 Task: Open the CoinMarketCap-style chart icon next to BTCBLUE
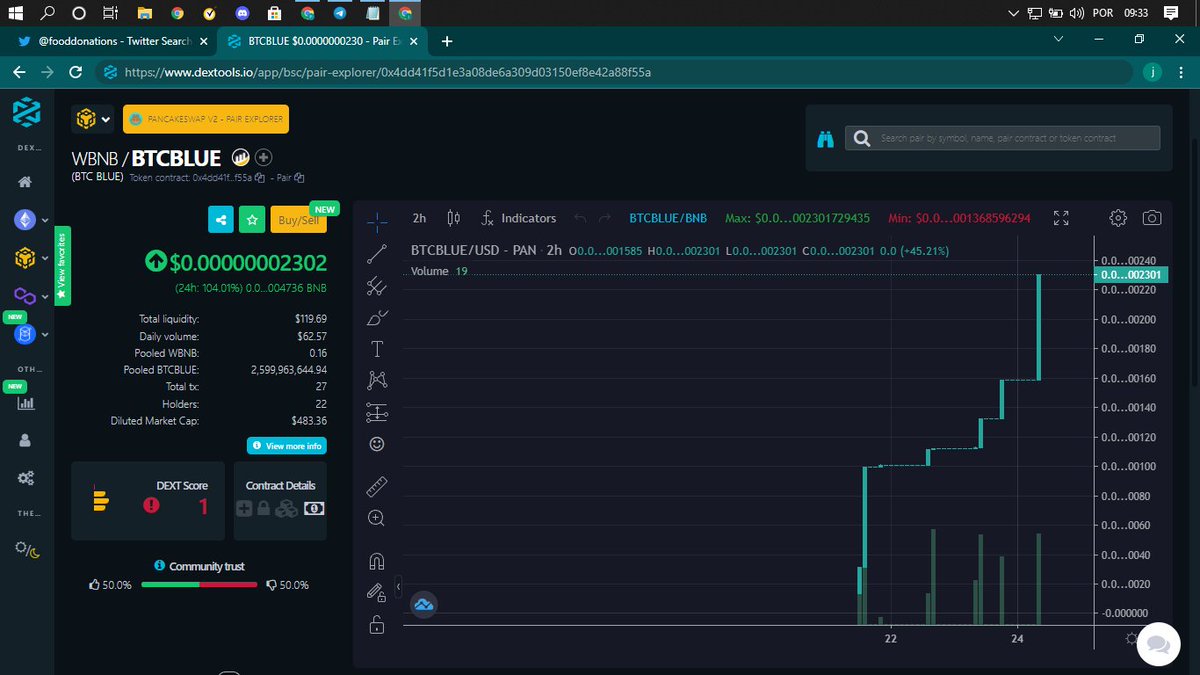pos(240,157)
